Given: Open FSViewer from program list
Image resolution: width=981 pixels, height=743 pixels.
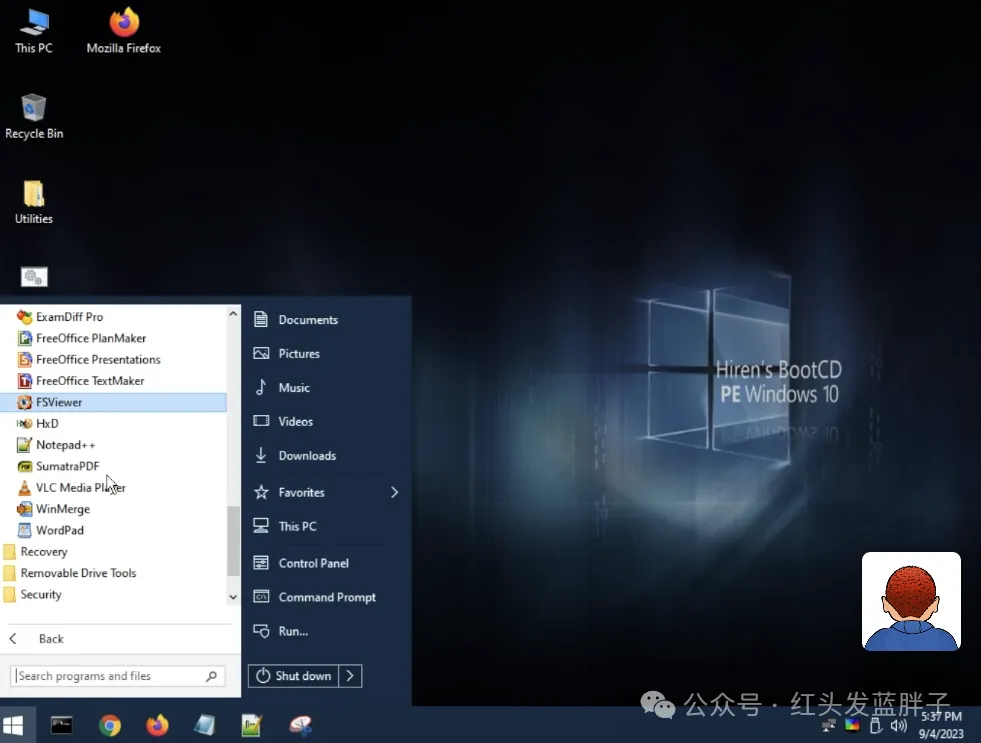Looking at the screenshot, I should click(x=113, y=402).
